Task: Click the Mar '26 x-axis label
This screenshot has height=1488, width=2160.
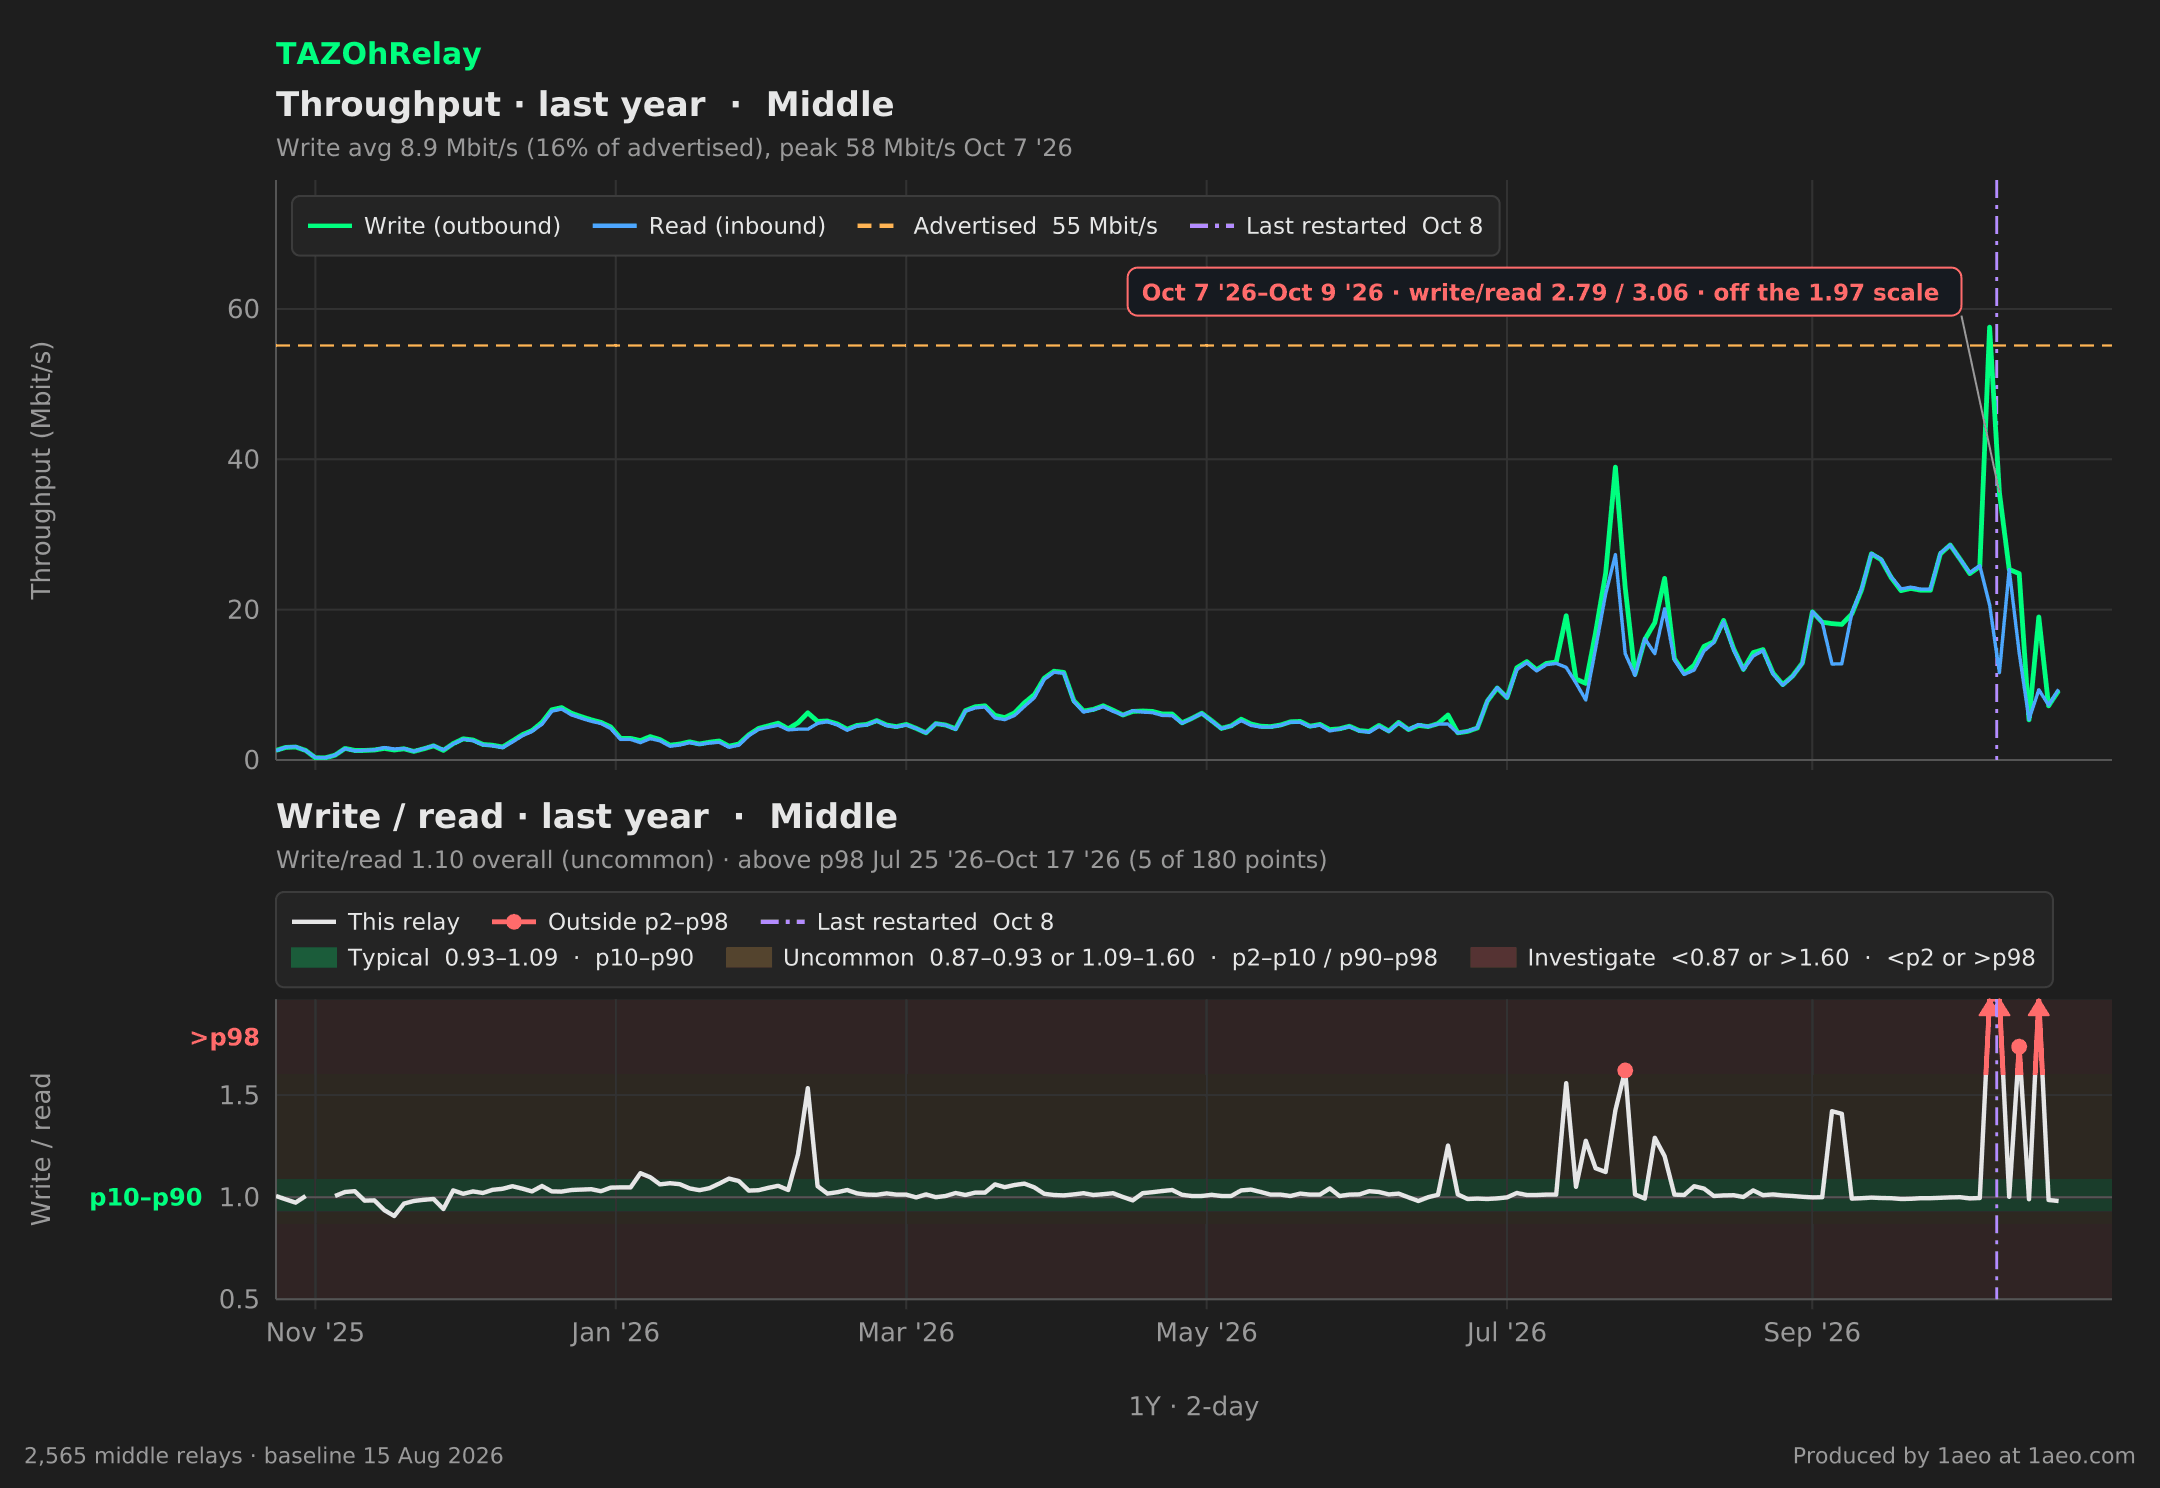Action: coord(906,1332)
